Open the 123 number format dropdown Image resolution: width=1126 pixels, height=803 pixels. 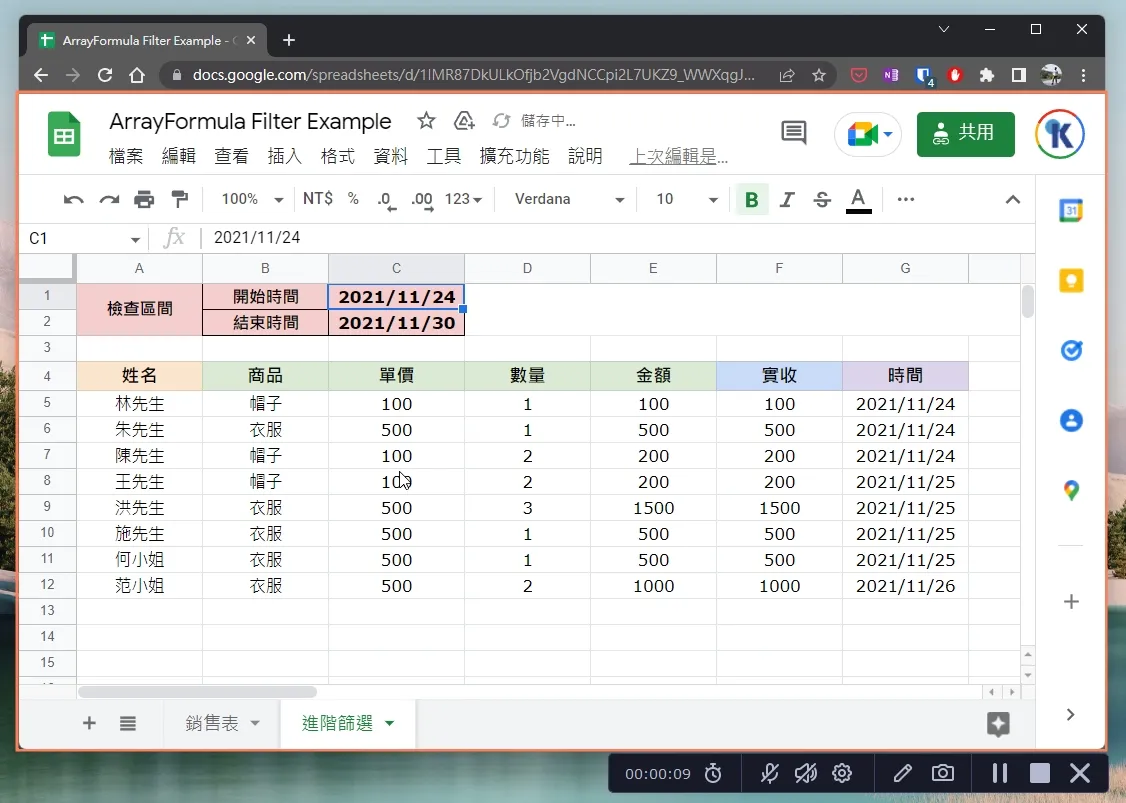[463, 200]
